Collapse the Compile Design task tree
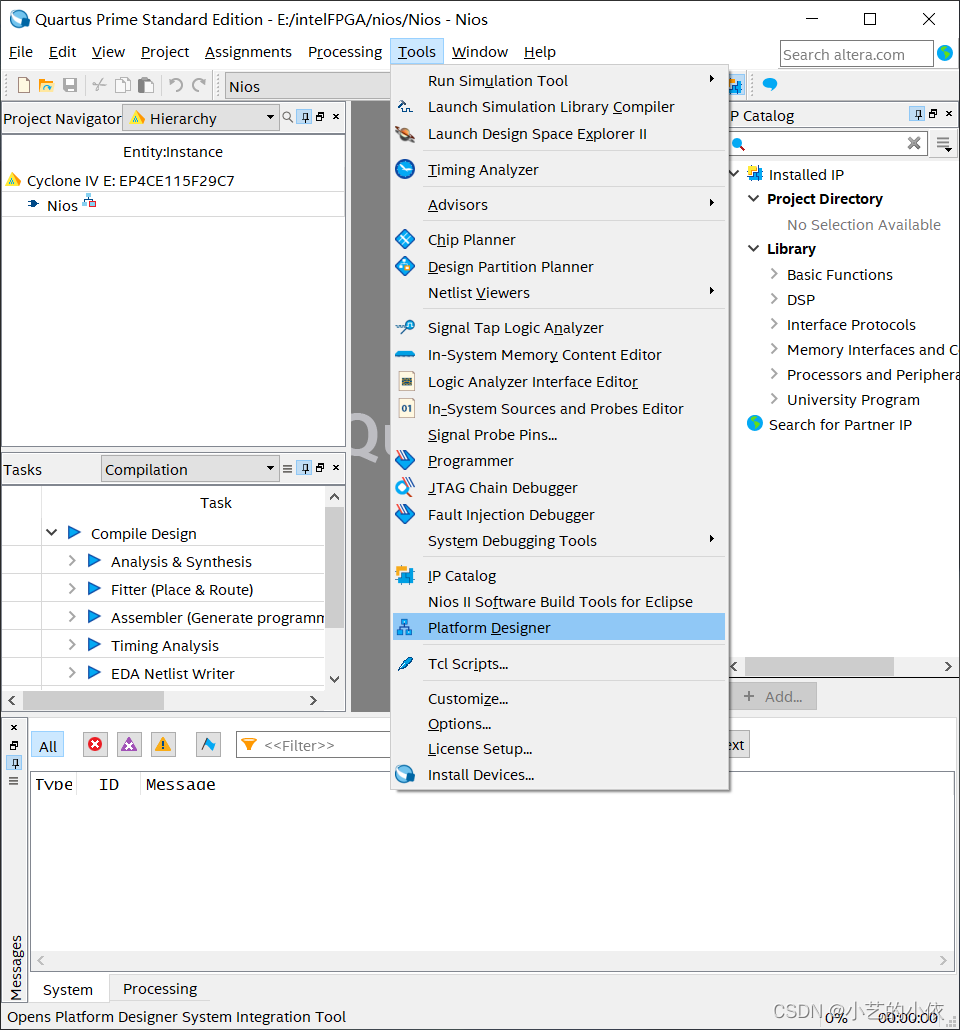 [51, 532]
